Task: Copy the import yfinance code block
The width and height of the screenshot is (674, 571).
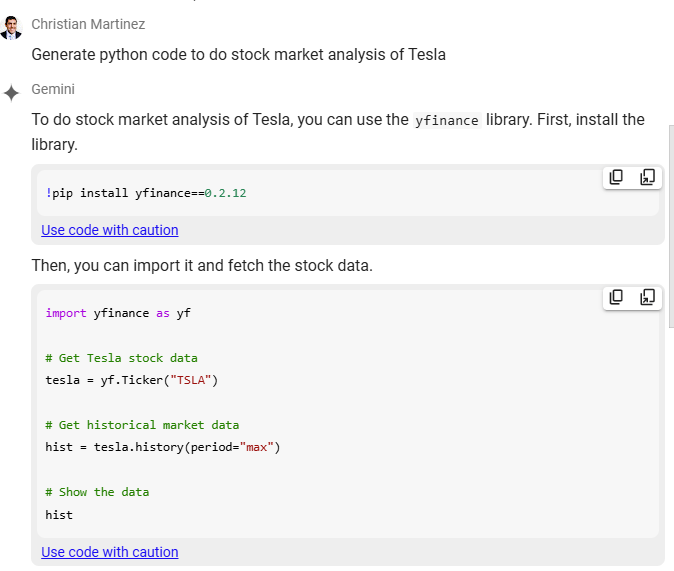Action: click(x=617, y=297)
